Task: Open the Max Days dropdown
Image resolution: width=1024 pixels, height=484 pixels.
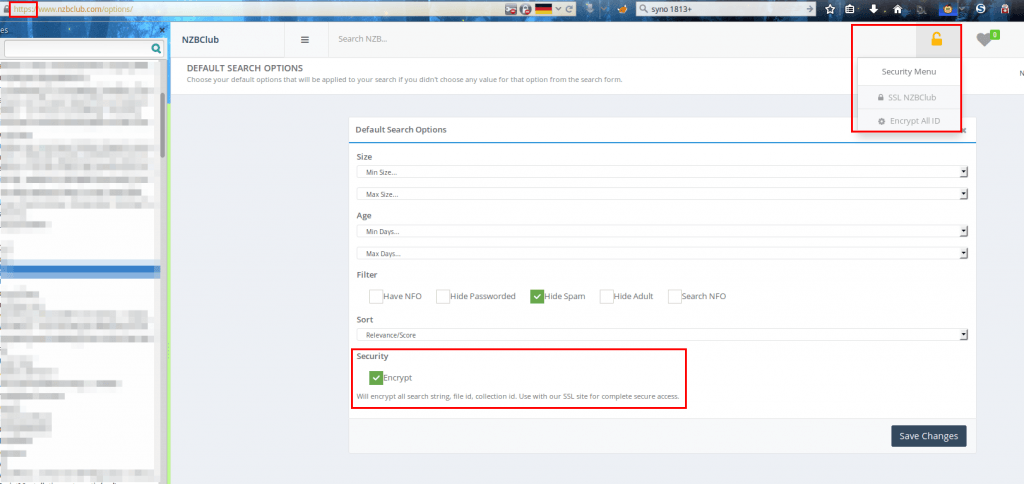Action: coord(662,253)
